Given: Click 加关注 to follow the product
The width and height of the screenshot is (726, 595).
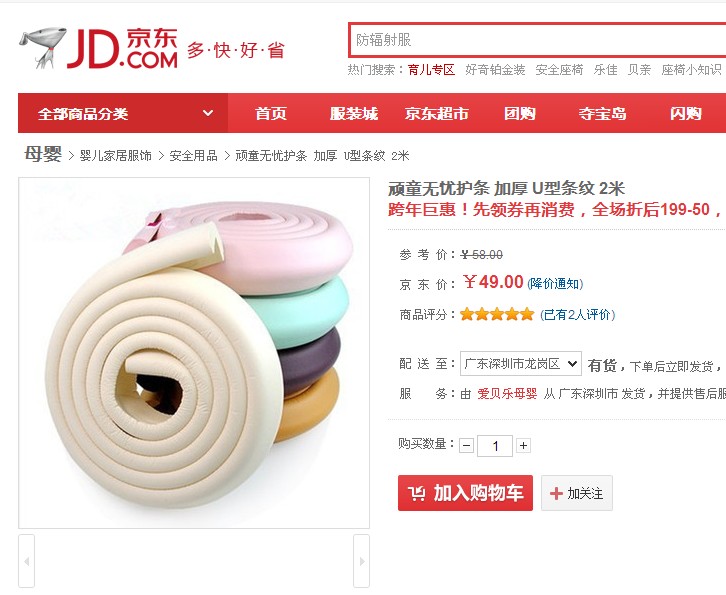Looking at the screenshot, I should [x=577, y=493].
